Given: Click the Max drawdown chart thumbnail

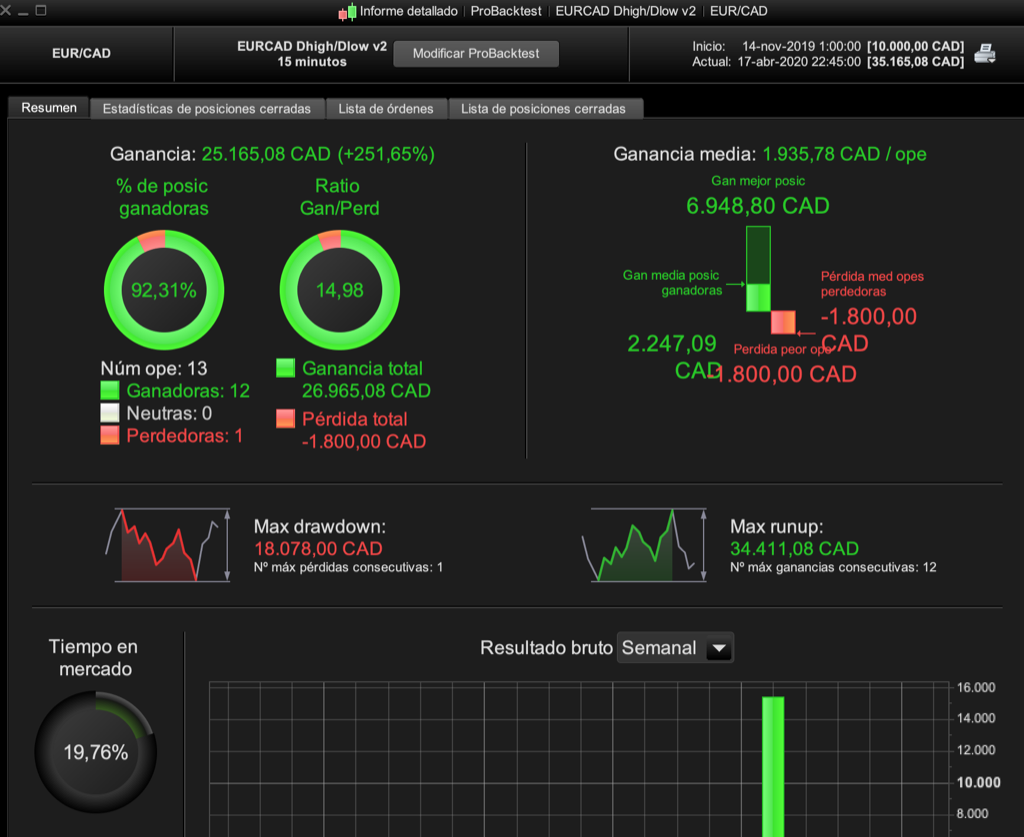Looking at the screenshot, I should pos(168,545).
